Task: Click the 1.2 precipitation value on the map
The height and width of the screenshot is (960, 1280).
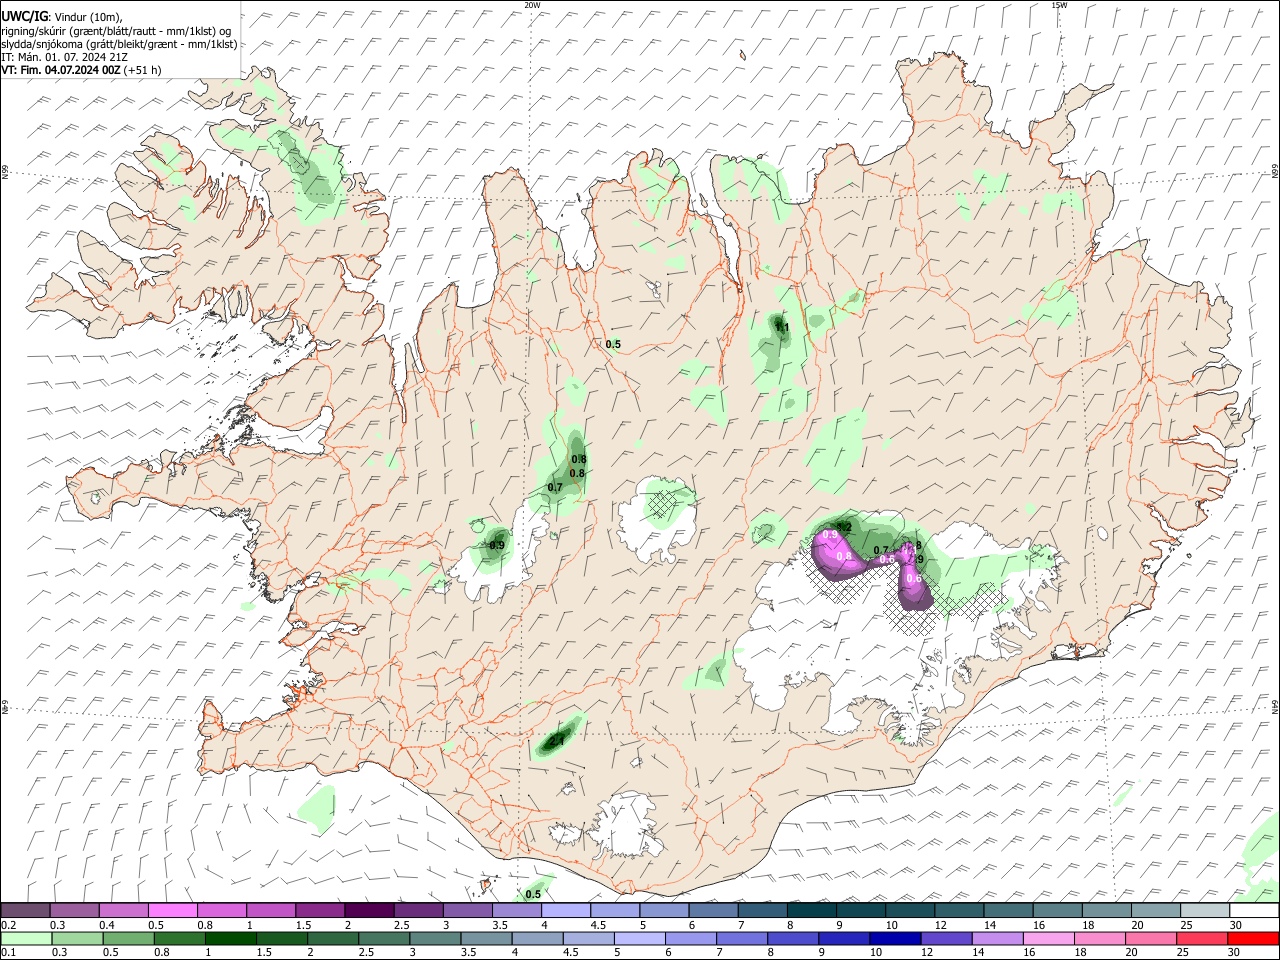Action: (x=844, y=527)
